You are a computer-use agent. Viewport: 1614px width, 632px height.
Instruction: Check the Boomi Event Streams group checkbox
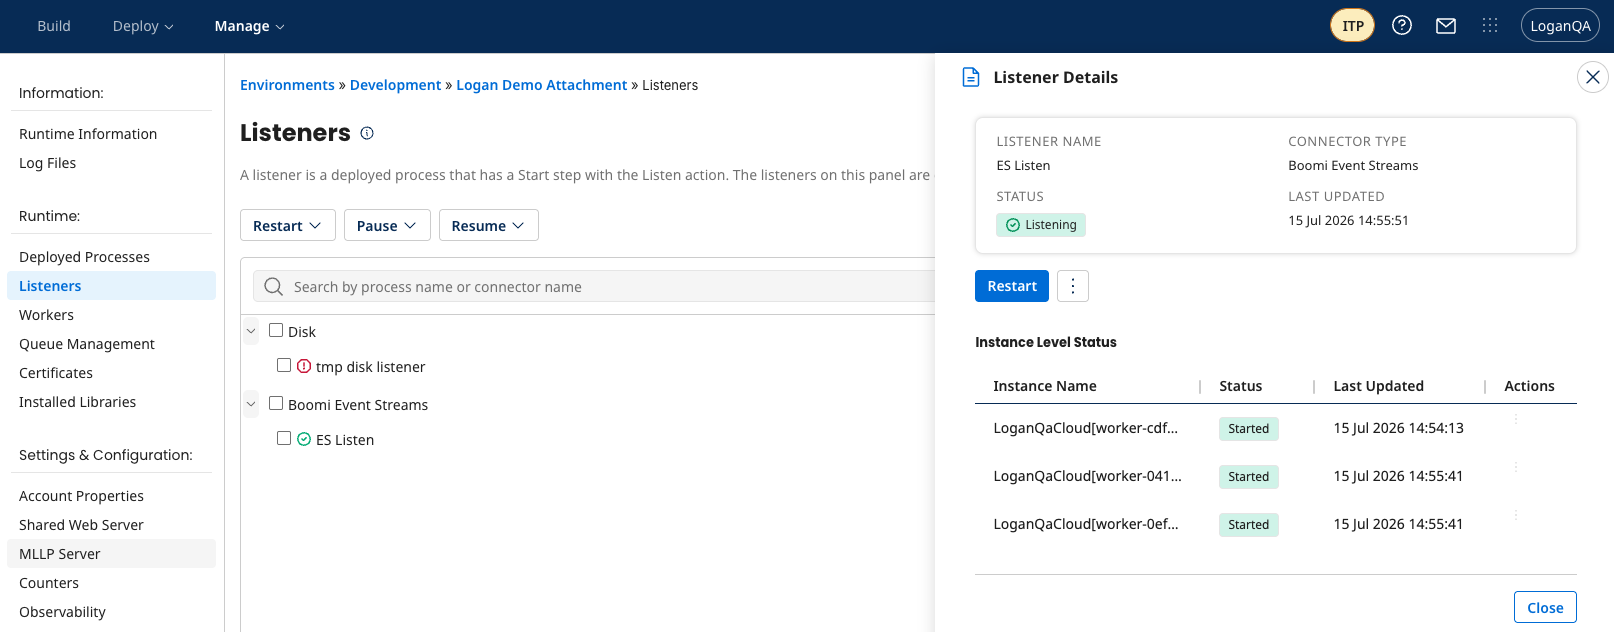pos(276,403)
